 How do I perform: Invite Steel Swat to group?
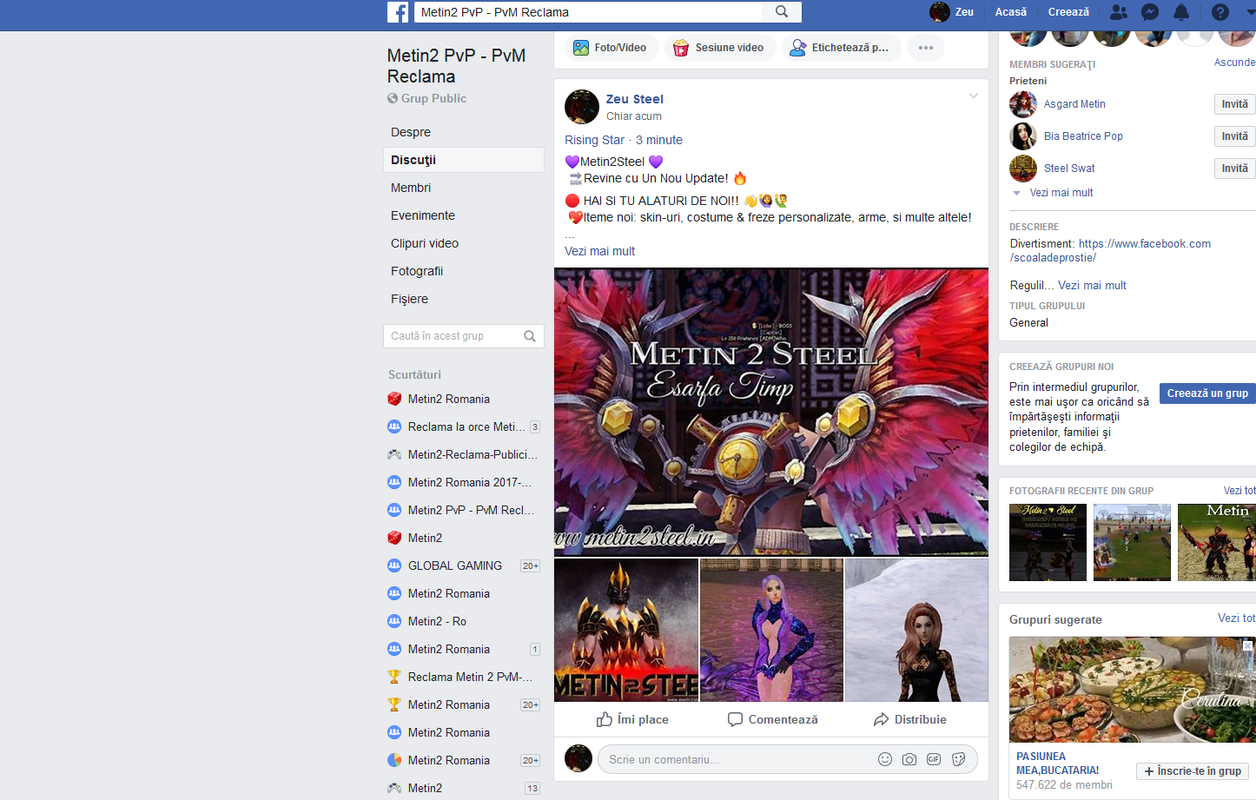point(1235,168)
